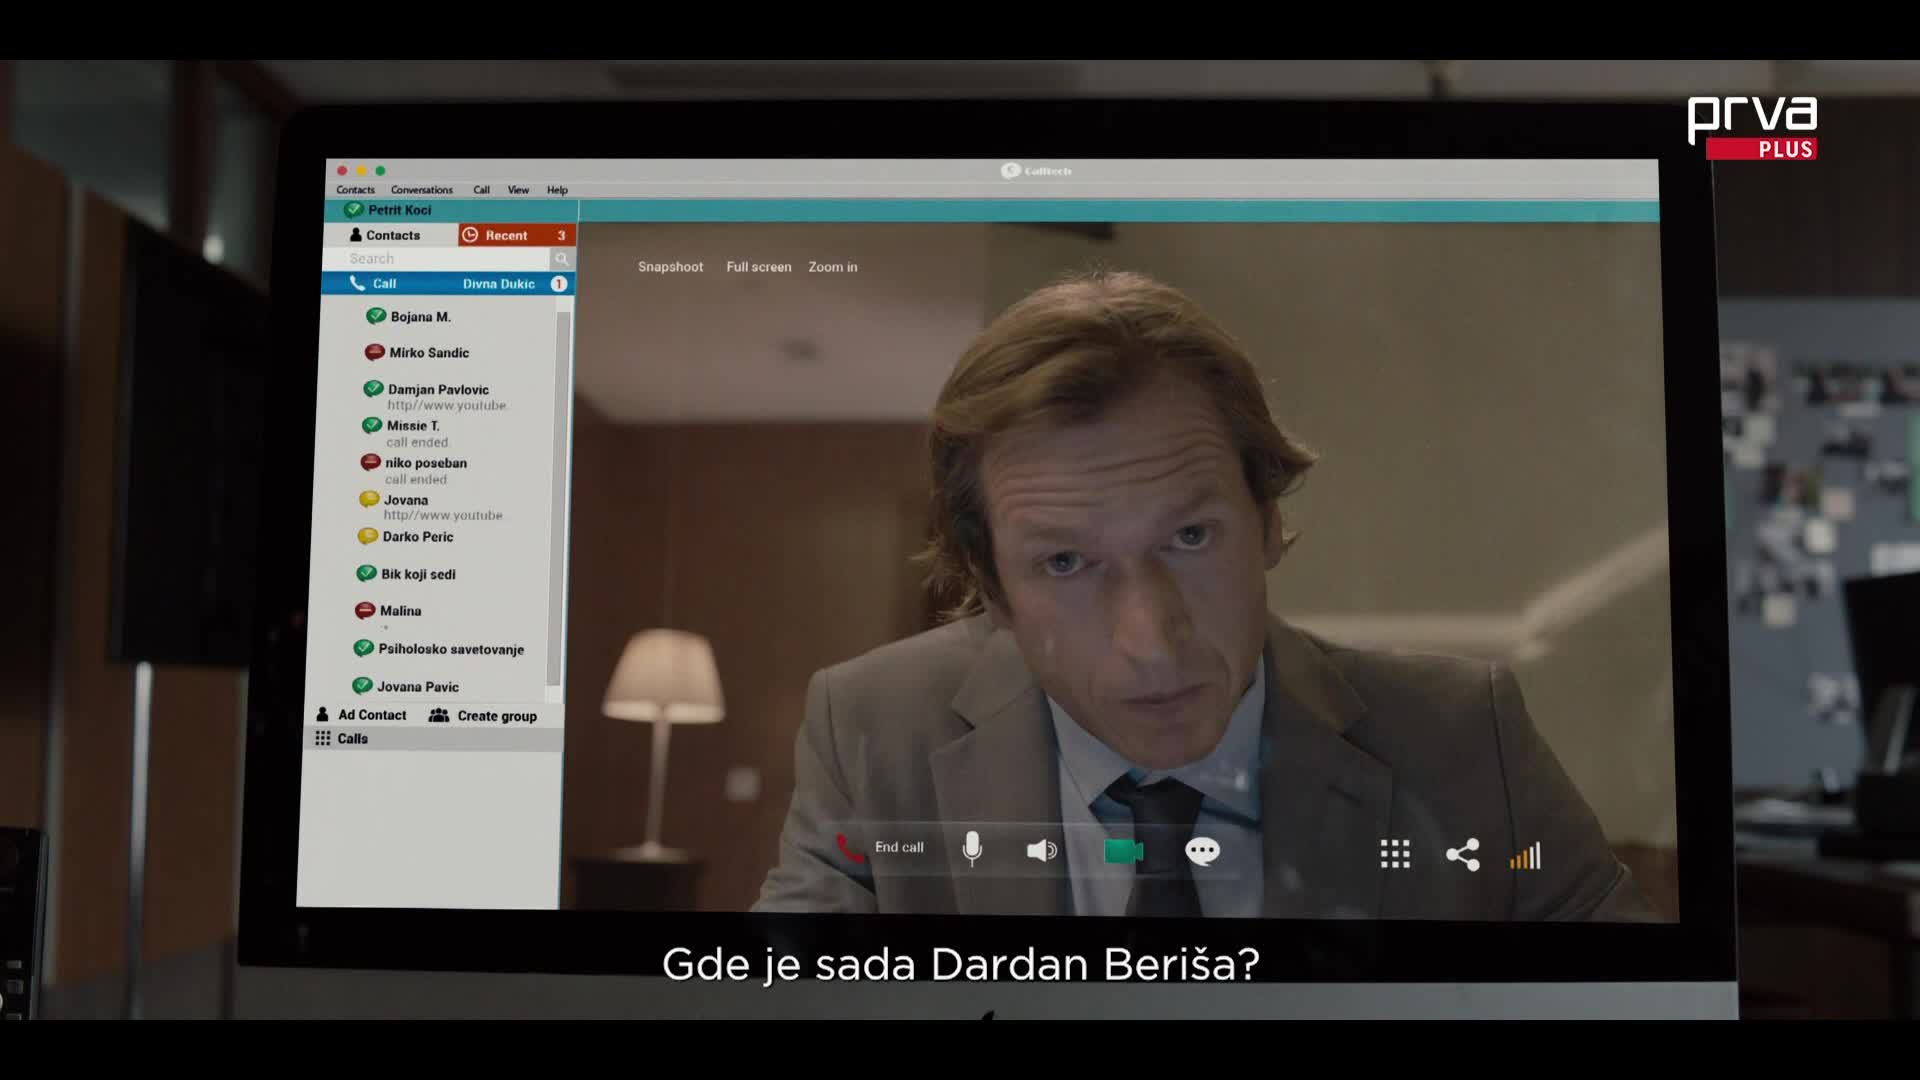The width and height of the screenshot is (1920, 1080).
Task: Click into the Search contacts field
Action: click(436, 259)
